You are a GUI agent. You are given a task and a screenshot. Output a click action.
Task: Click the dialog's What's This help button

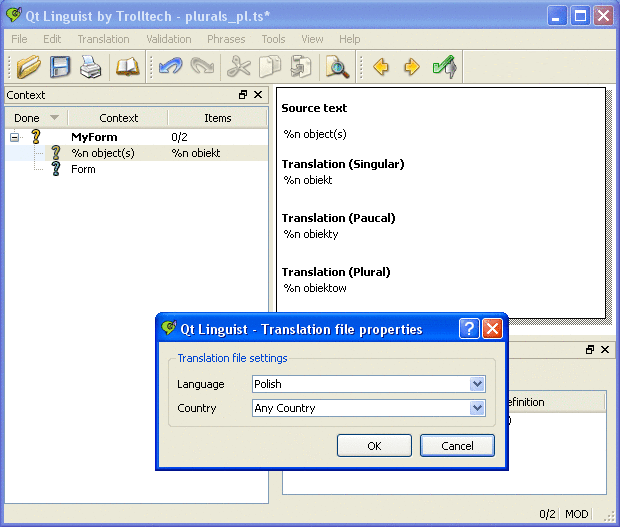point(469,329)
